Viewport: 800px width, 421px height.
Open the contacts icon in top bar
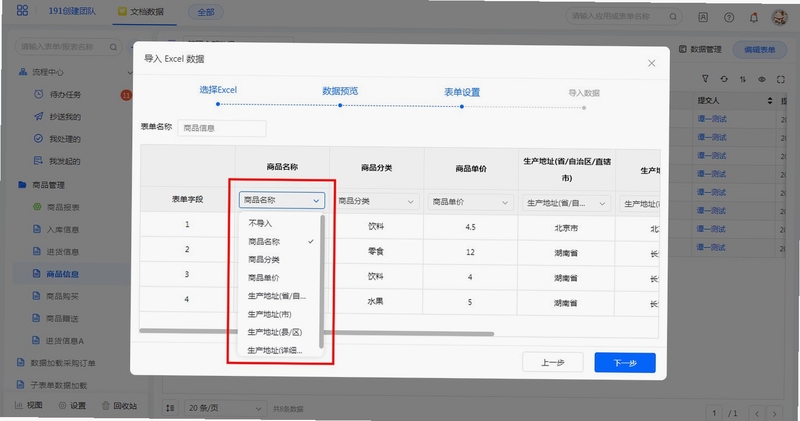point(703,17)
